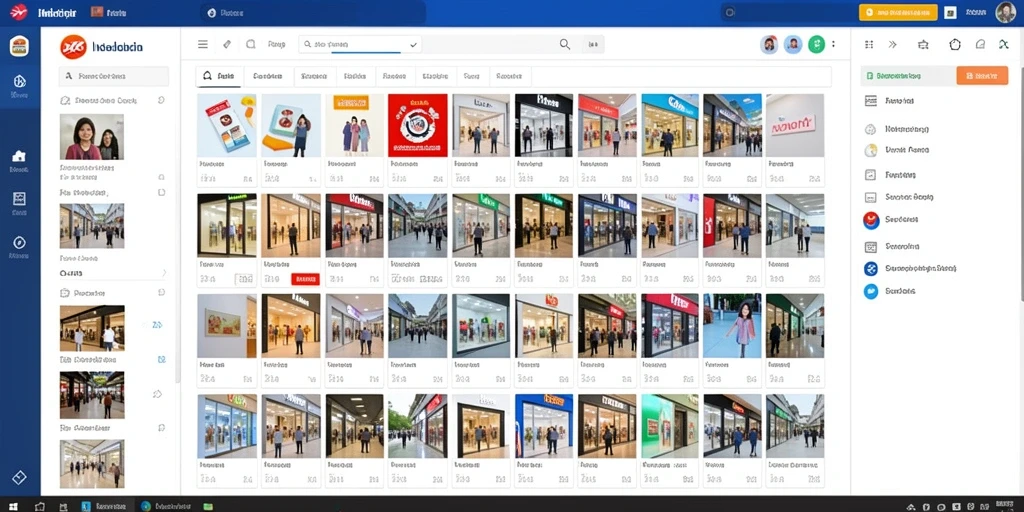This screenshot has width=1024, height=512.
Task: Click the yellow button in top bar
Action: pyautogui.click(x=898, y=12)
